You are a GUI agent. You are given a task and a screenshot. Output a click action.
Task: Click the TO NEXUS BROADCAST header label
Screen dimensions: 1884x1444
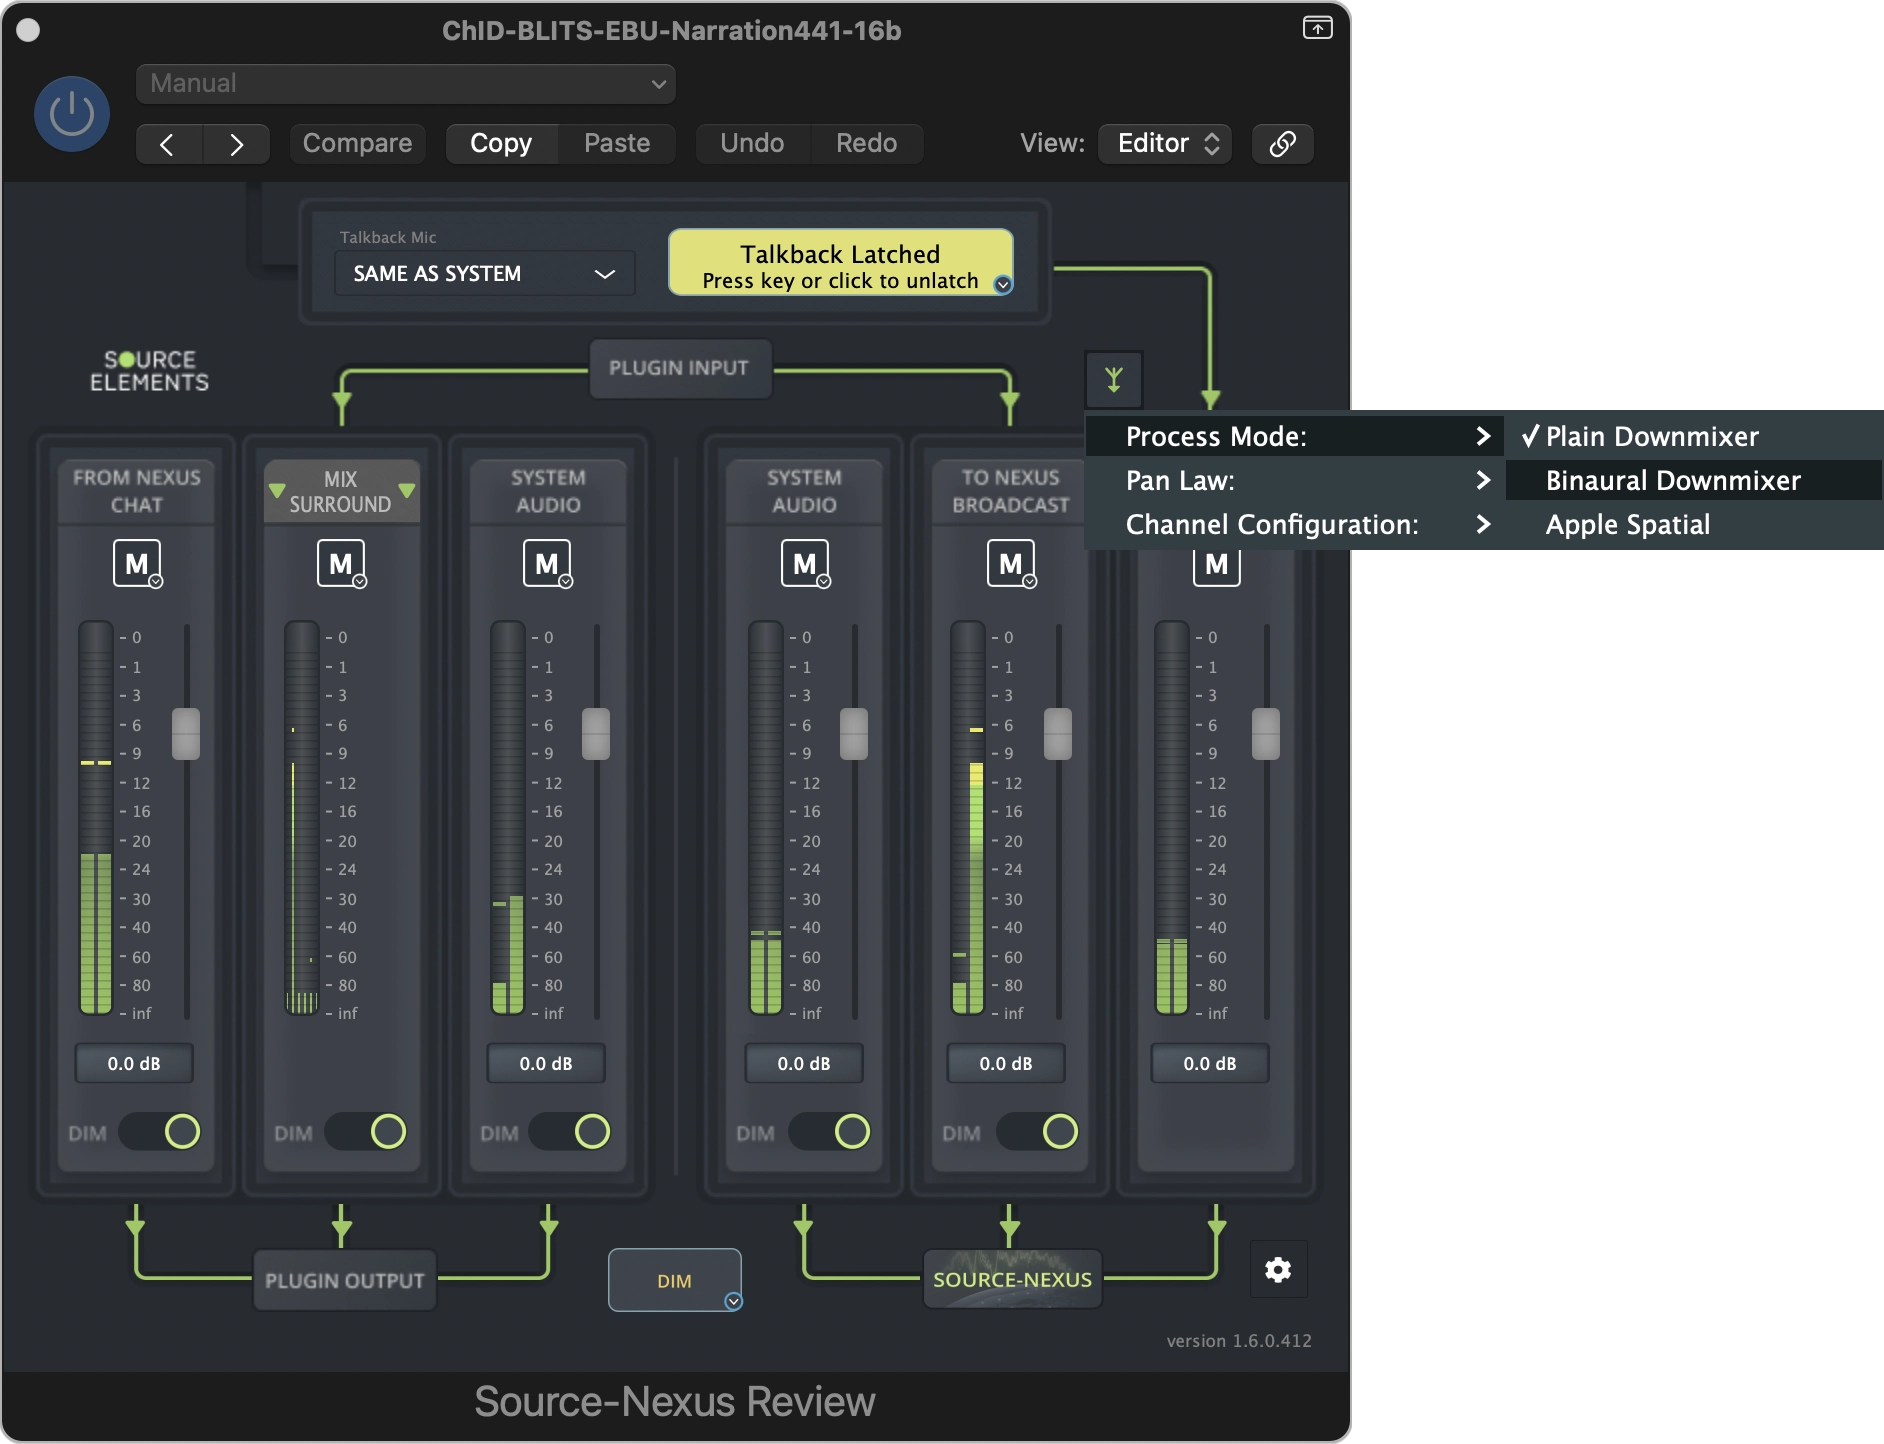[x=1011, y=491]
